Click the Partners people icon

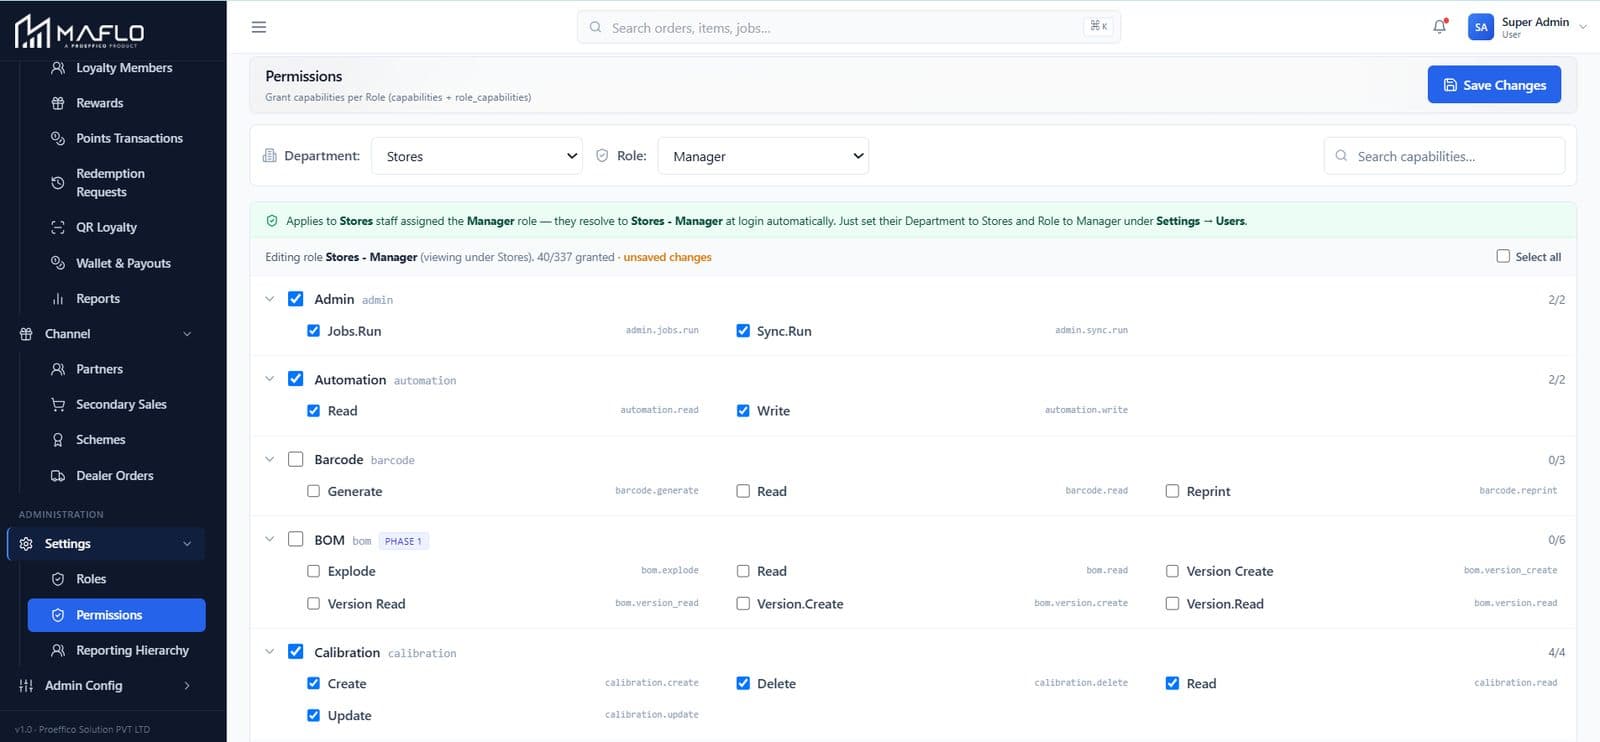point(58,369)
